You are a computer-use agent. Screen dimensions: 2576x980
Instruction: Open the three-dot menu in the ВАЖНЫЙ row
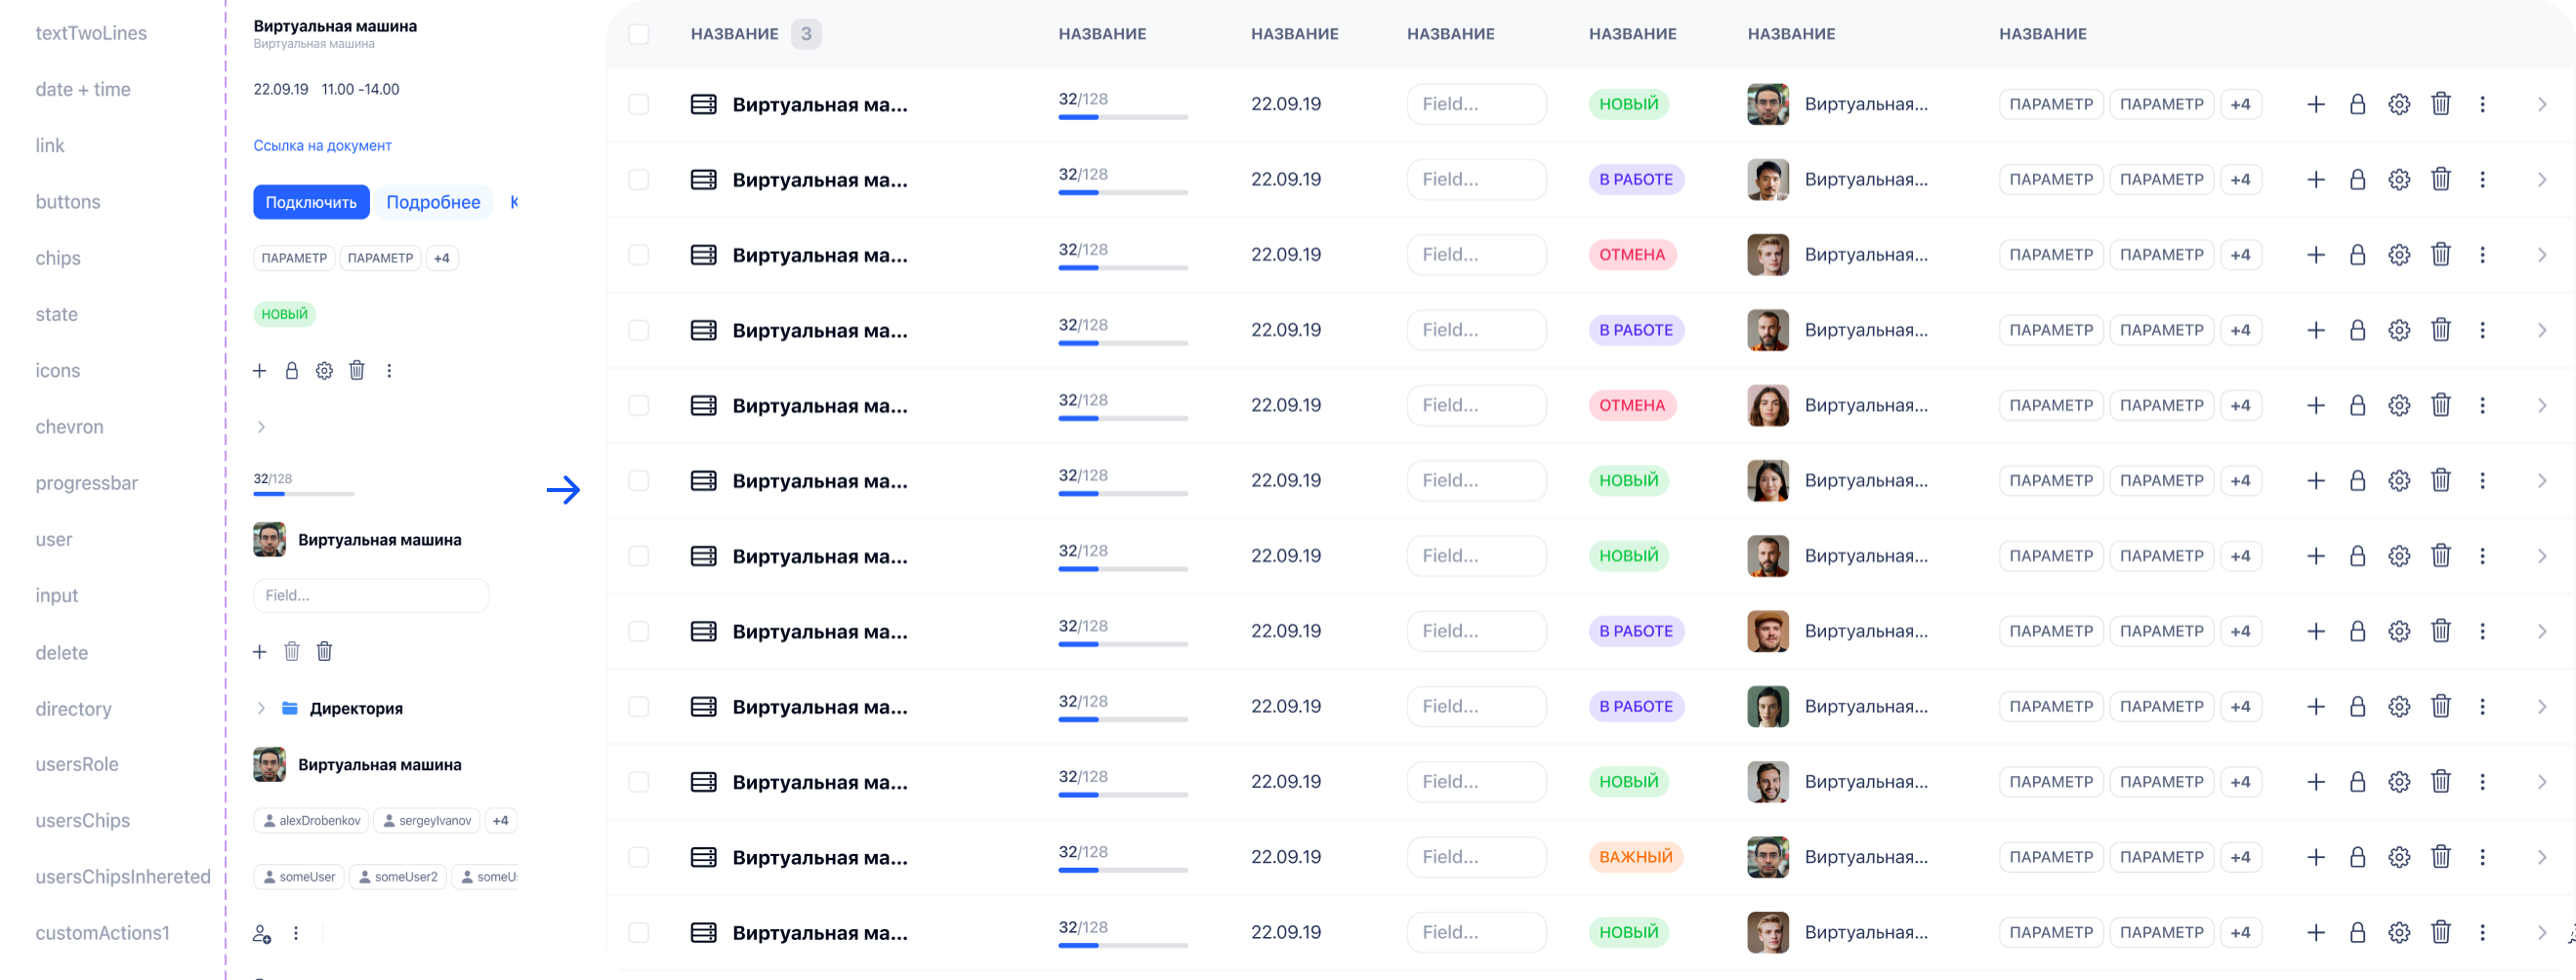[2482, 857]
